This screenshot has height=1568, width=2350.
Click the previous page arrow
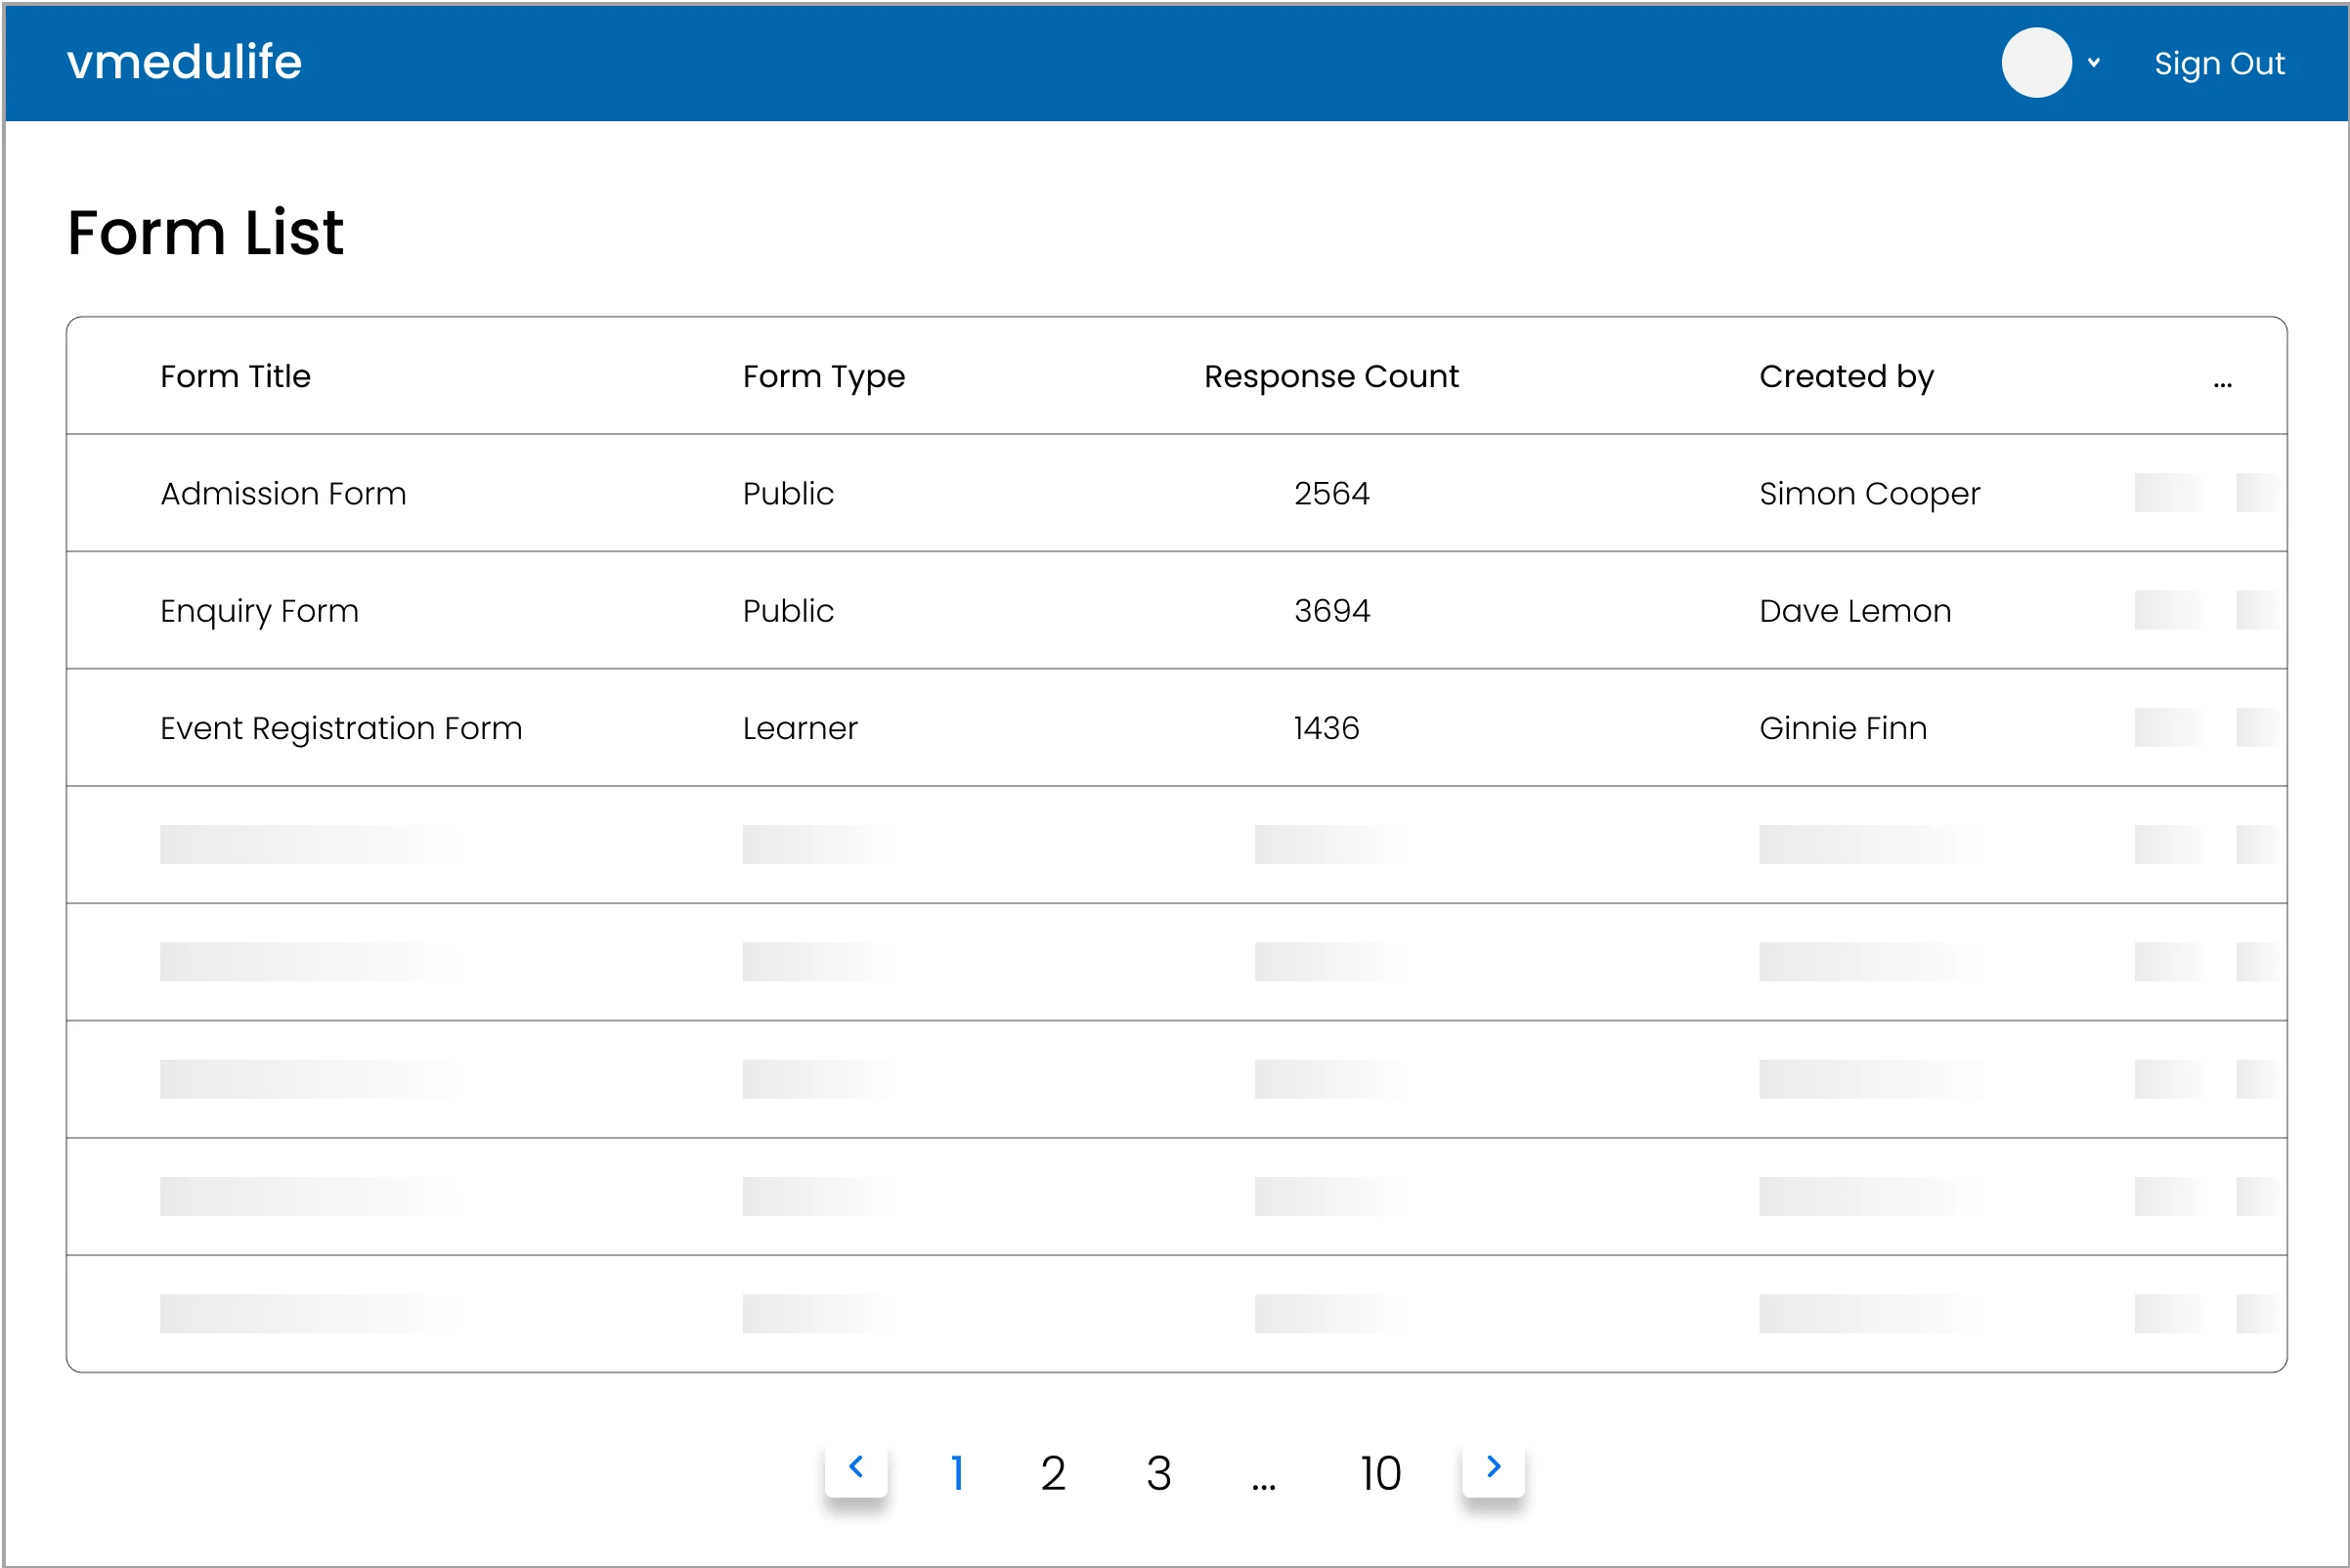click(x=855, y=1467)
